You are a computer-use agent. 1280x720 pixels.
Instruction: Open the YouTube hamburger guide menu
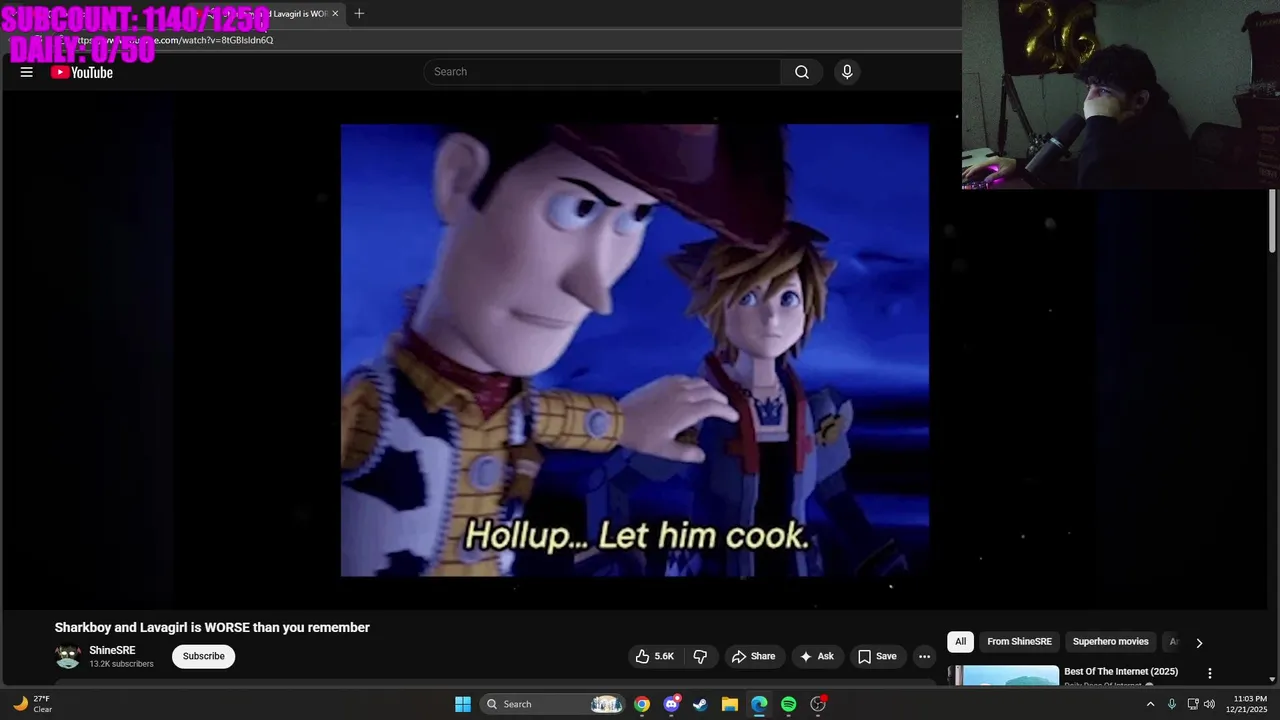click(x=27, y=72)
